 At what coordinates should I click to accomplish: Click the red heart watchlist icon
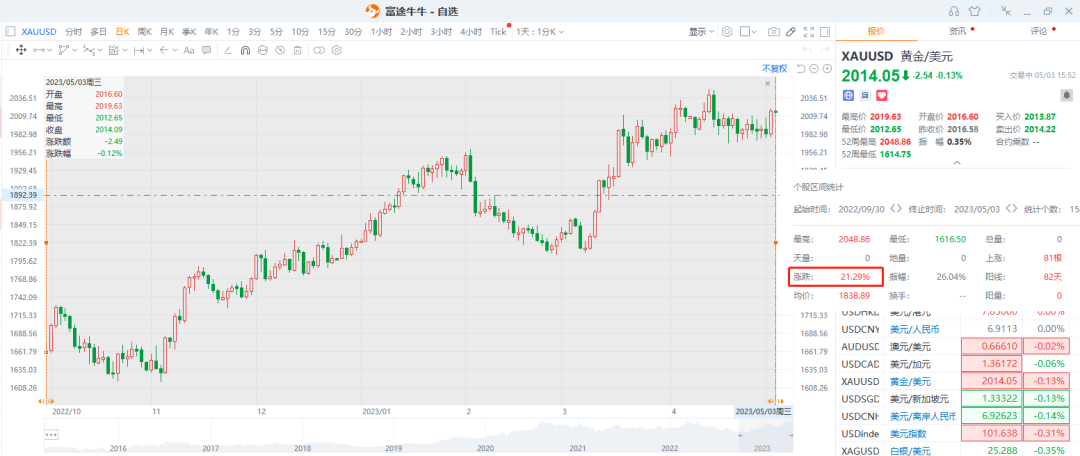pos(882,95)
